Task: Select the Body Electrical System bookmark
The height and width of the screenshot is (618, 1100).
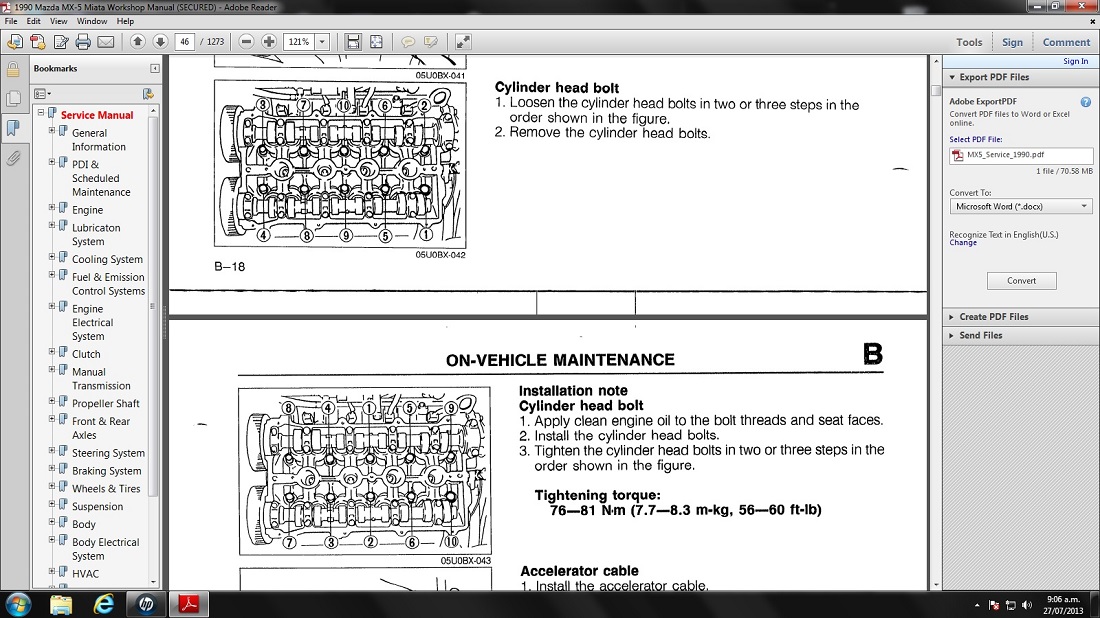Action: [x=105, y=549]
